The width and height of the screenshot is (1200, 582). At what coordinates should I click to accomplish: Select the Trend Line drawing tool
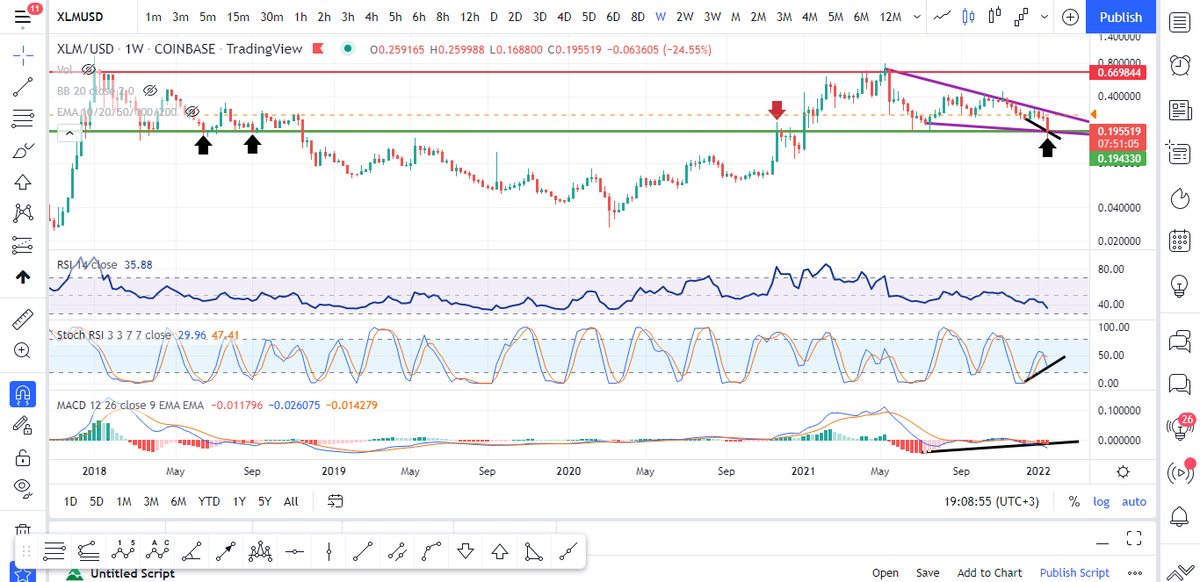[22, 87]
